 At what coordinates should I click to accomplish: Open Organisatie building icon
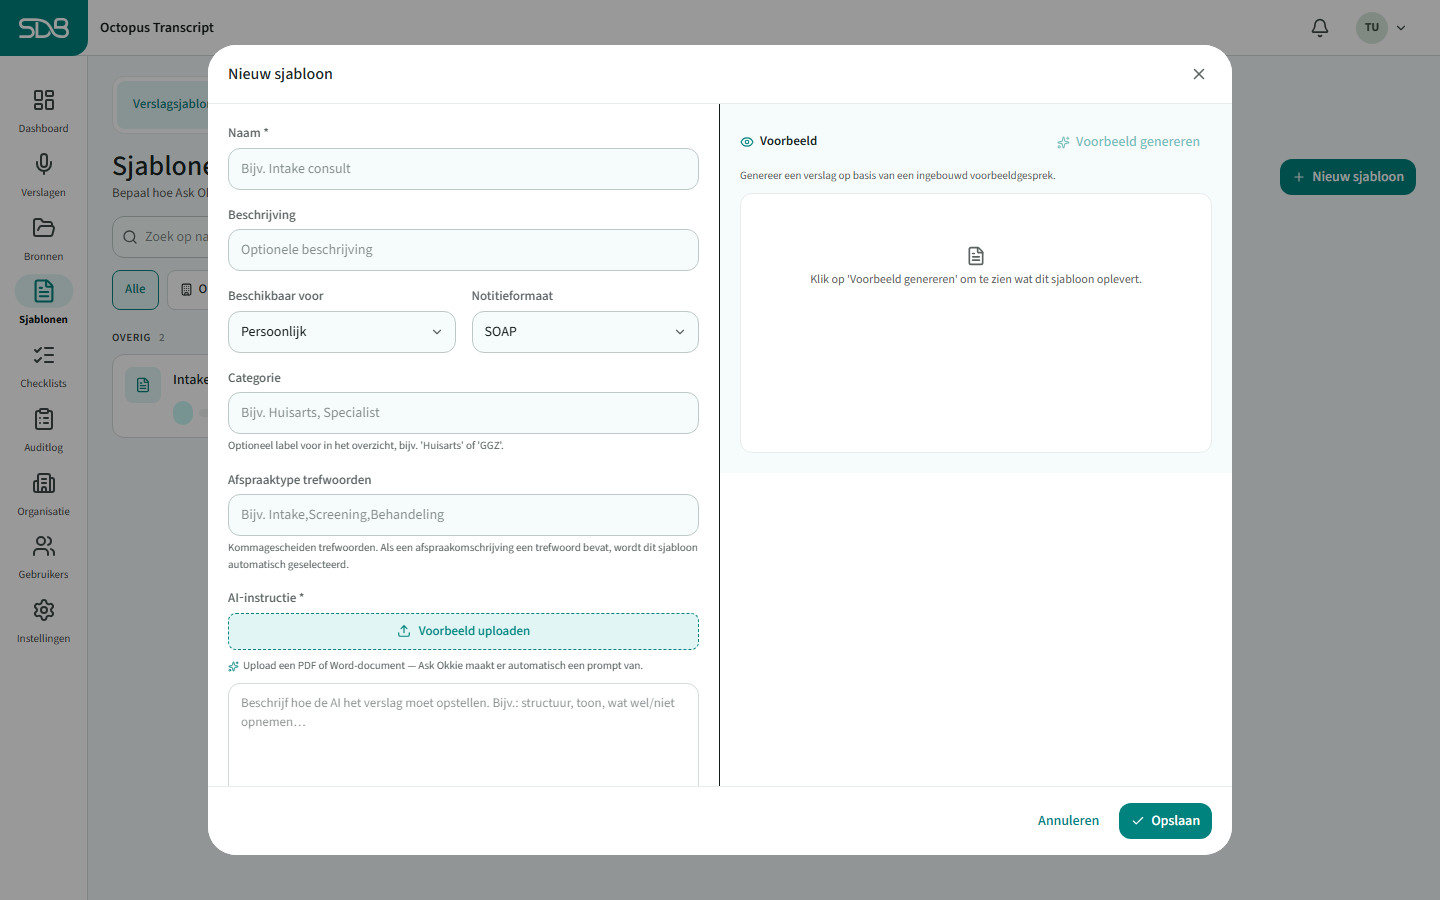point(44,483)
